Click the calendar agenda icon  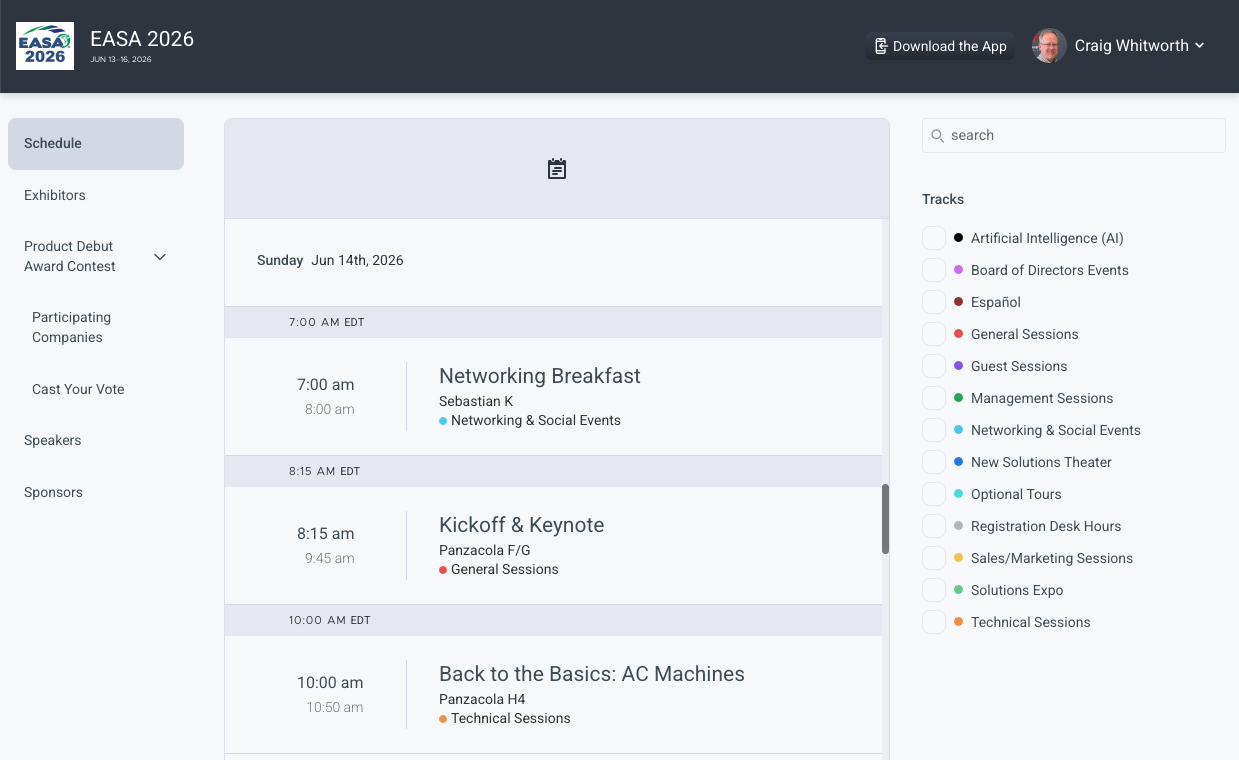pyautogui.click(x=557, y=169)
